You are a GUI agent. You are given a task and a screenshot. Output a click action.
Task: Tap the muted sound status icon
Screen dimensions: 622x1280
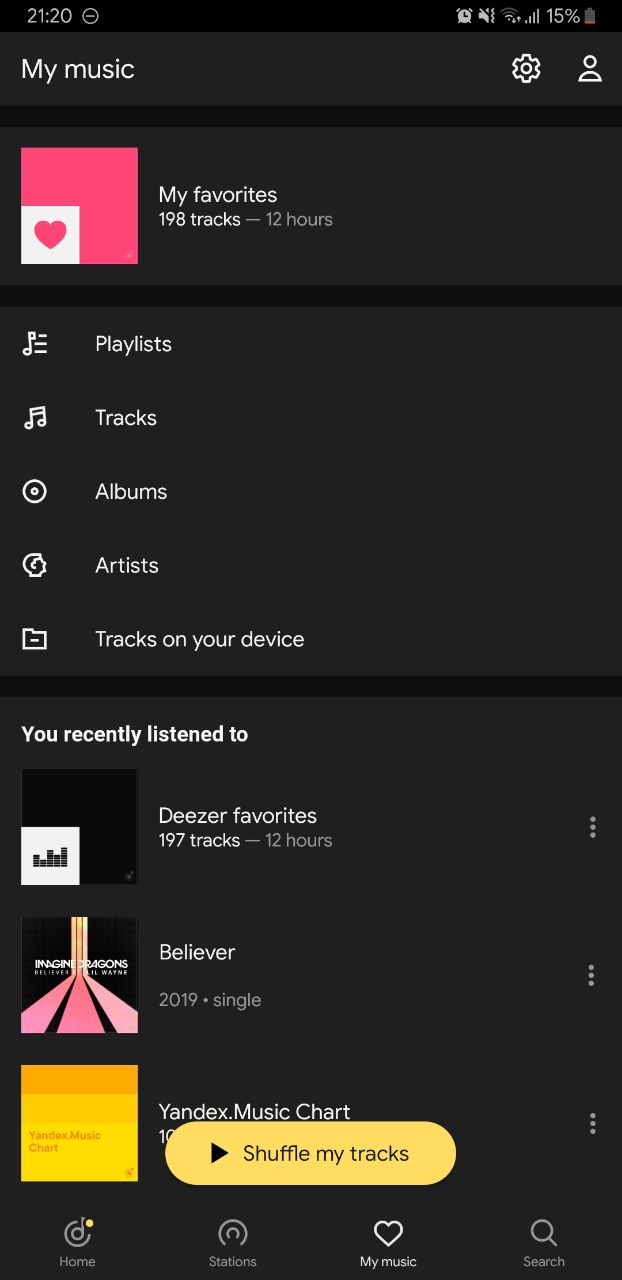[487, 16]
